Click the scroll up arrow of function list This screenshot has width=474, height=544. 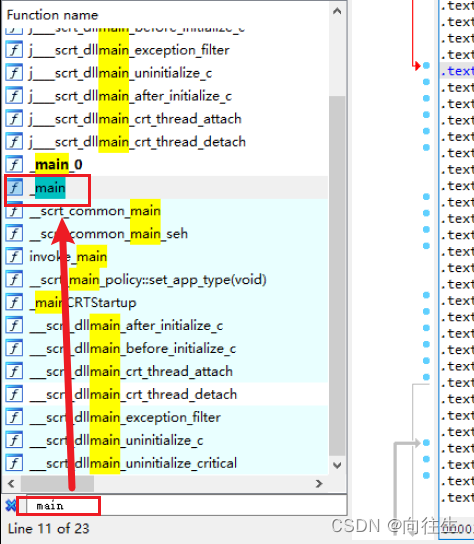tap(337, 11)
